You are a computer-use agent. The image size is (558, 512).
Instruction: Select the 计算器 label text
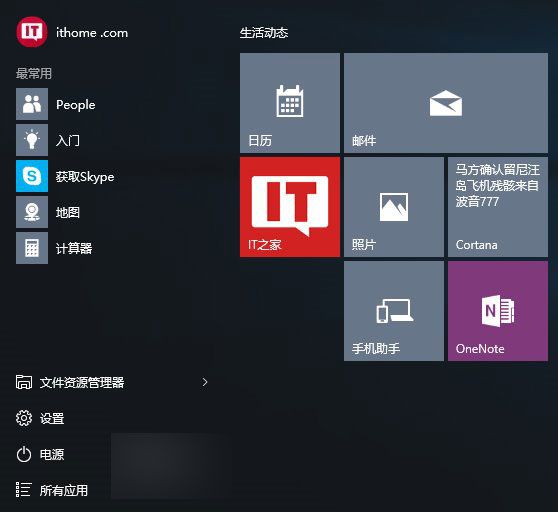point(74,248)
